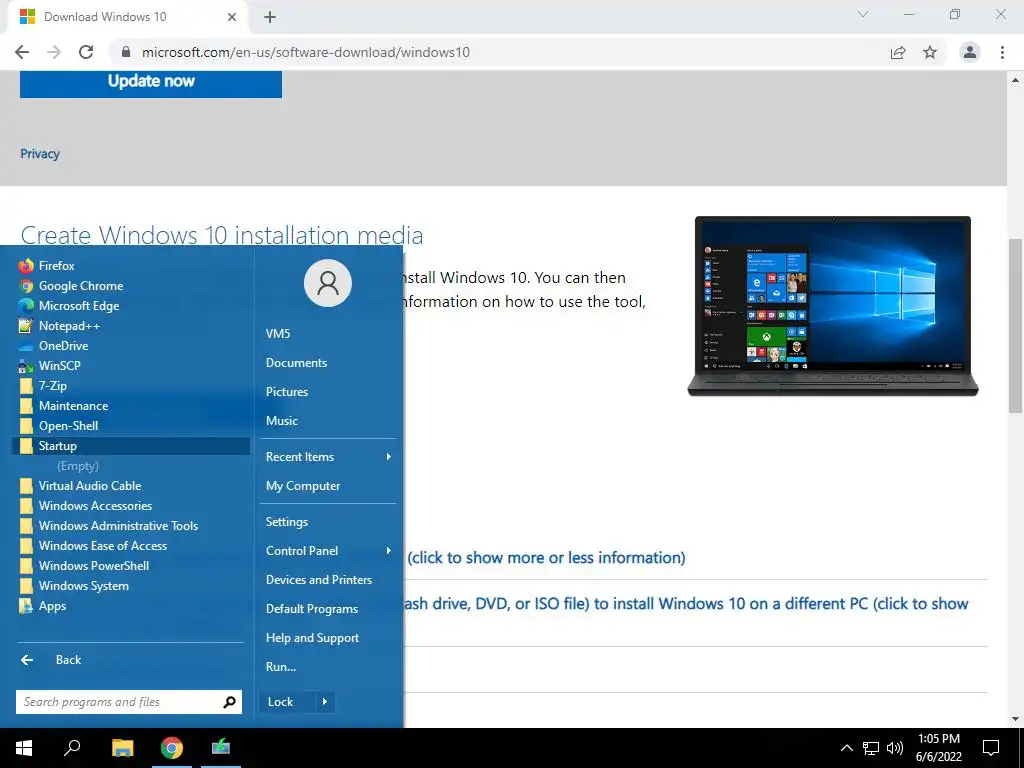Show hidden system tray icons
Viewport: 1024px width, 768px height.
846,748
